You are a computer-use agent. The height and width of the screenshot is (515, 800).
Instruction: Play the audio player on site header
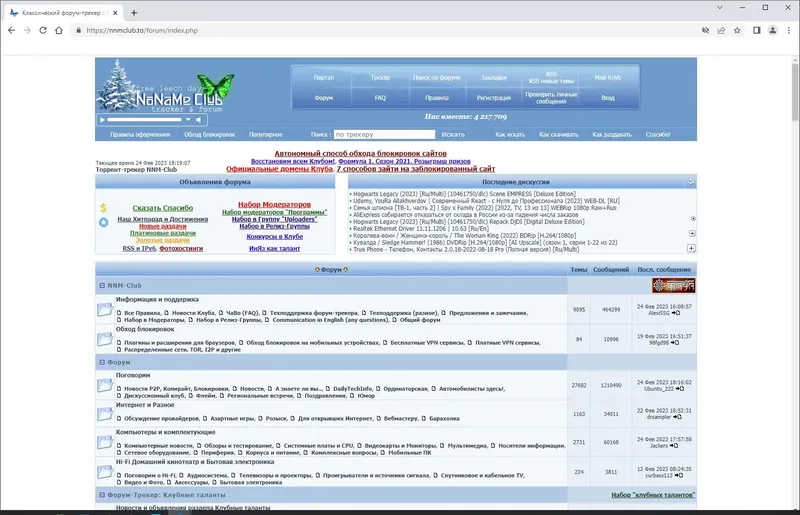(102, 120)
